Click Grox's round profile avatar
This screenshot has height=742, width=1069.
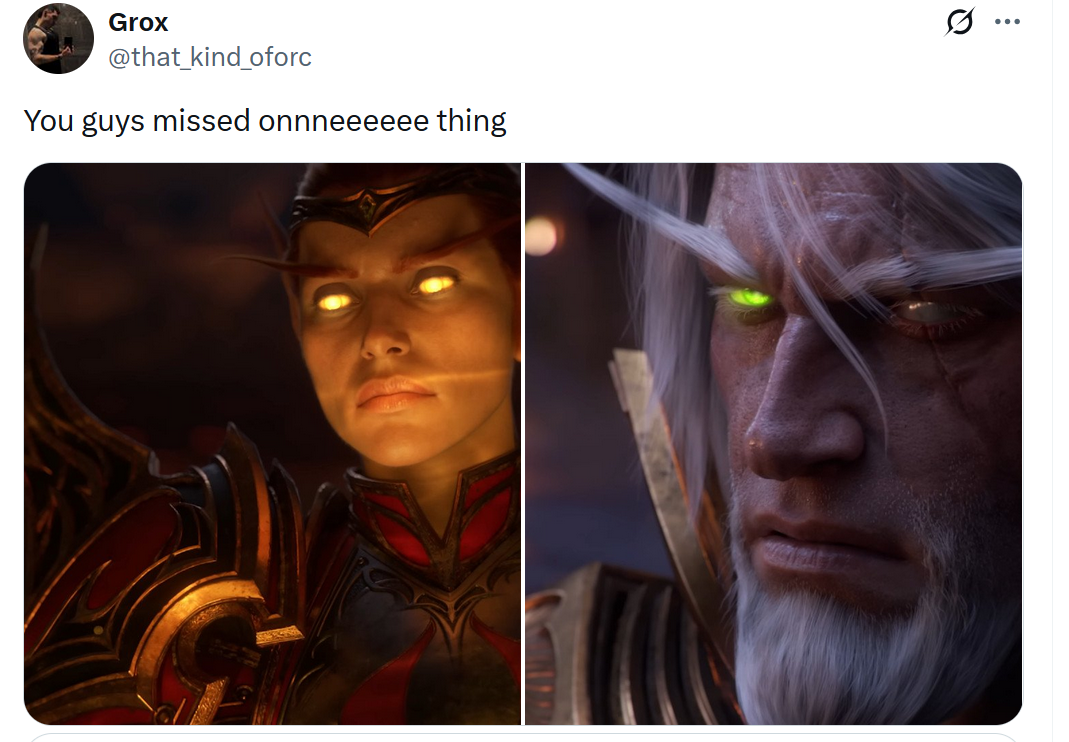59,38
